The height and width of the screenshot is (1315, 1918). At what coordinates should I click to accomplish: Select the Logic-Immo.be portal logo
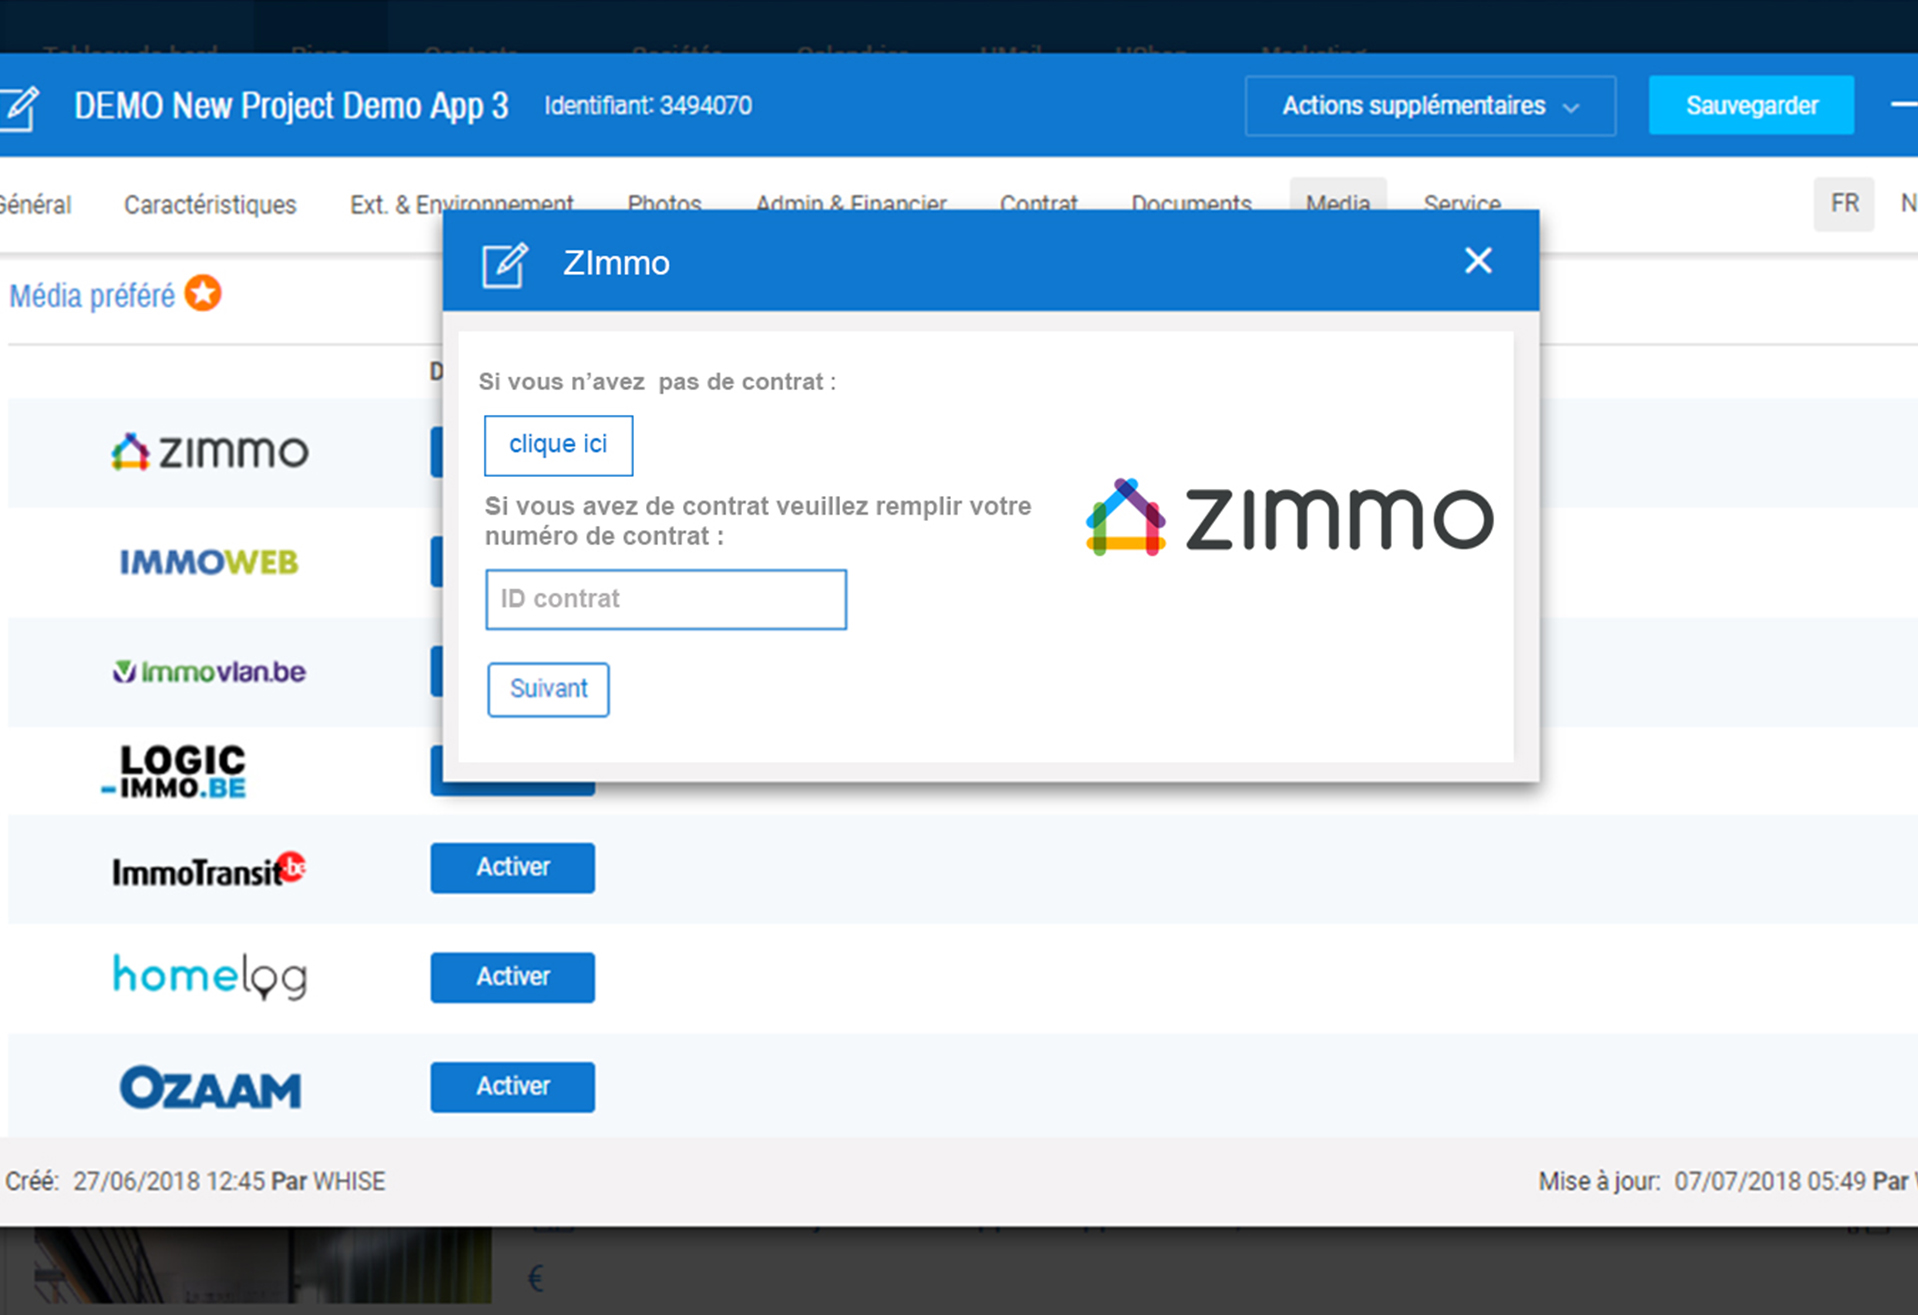pos(176,771)
